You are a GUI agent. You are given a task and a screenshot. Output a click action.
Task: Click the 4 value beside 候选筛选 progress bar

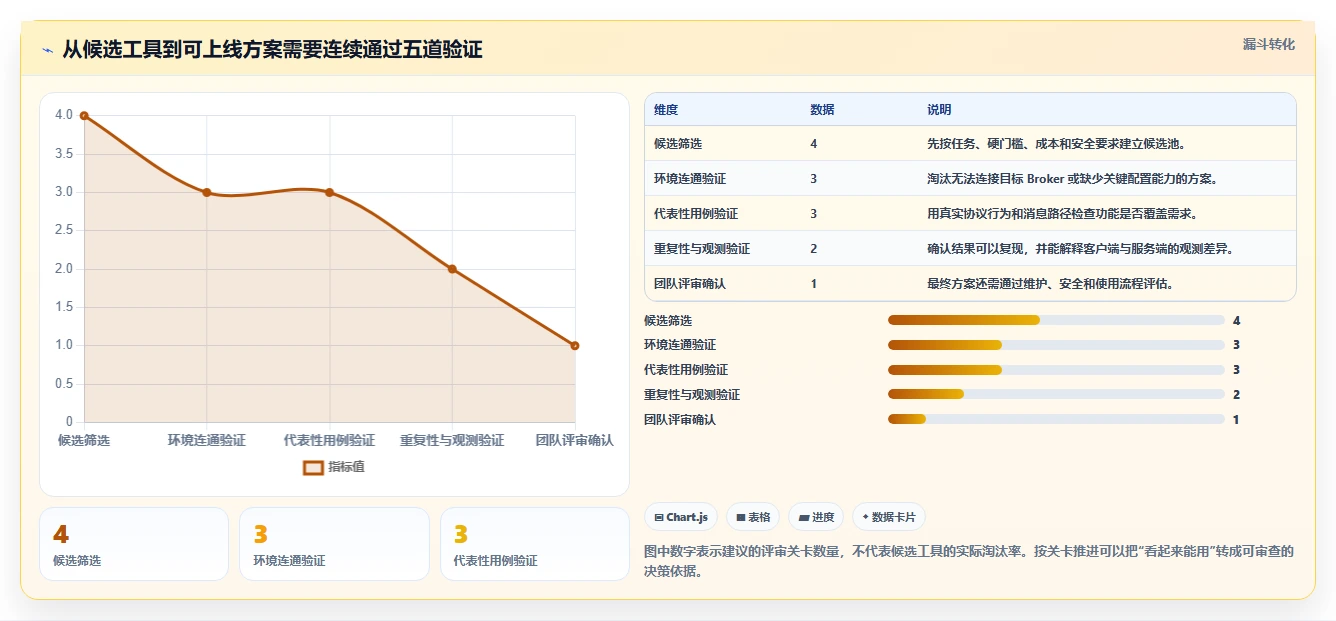pyautogui.click(x=1236, y=321)
